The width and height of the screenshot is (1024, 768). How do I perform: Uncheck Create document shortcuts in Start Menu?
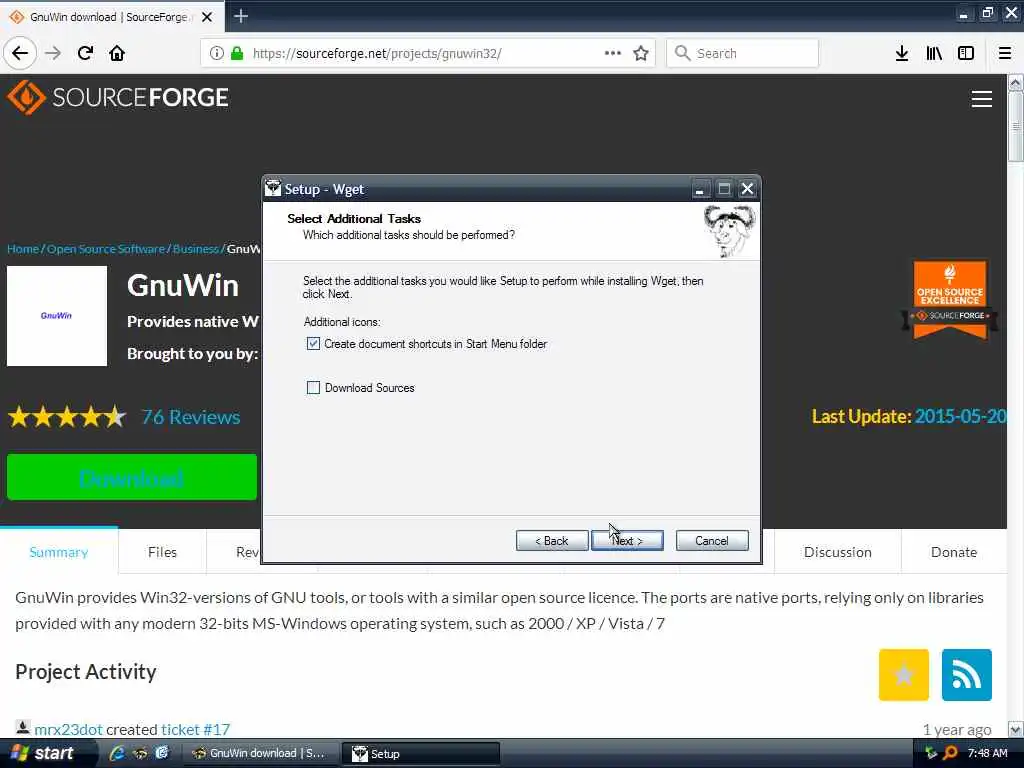coord(313,344)
